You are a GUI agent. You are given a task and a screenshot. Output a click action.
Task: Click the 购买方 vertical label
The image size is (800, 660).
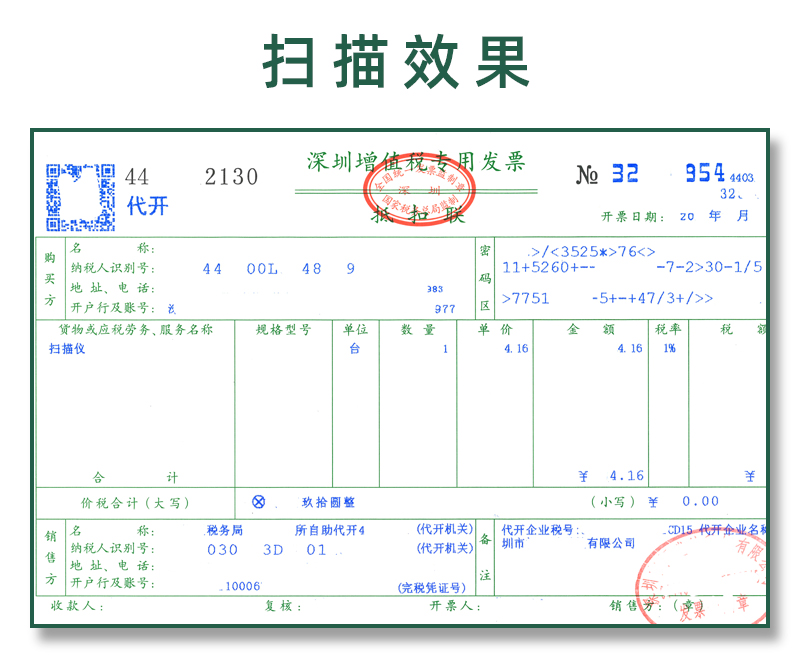click(50, 278)
